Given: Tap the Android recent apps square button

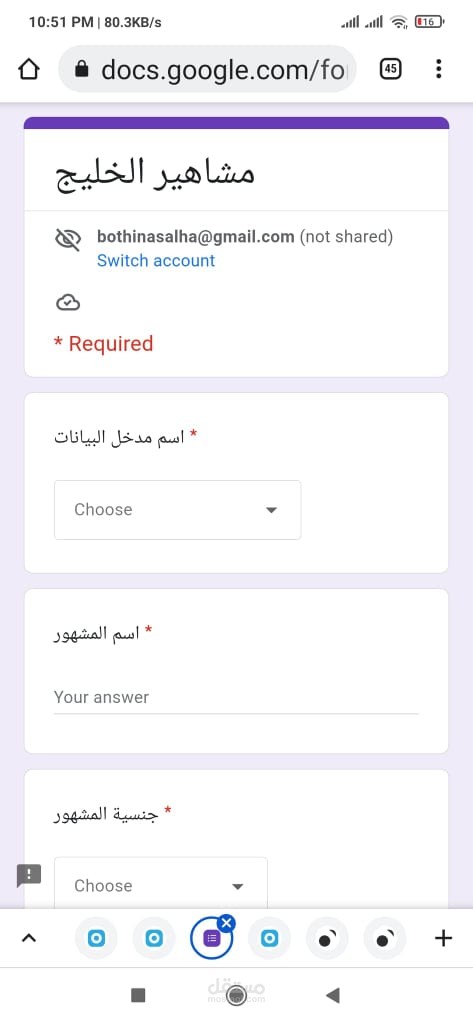Looking at the screenshot, I should (138, 995).
